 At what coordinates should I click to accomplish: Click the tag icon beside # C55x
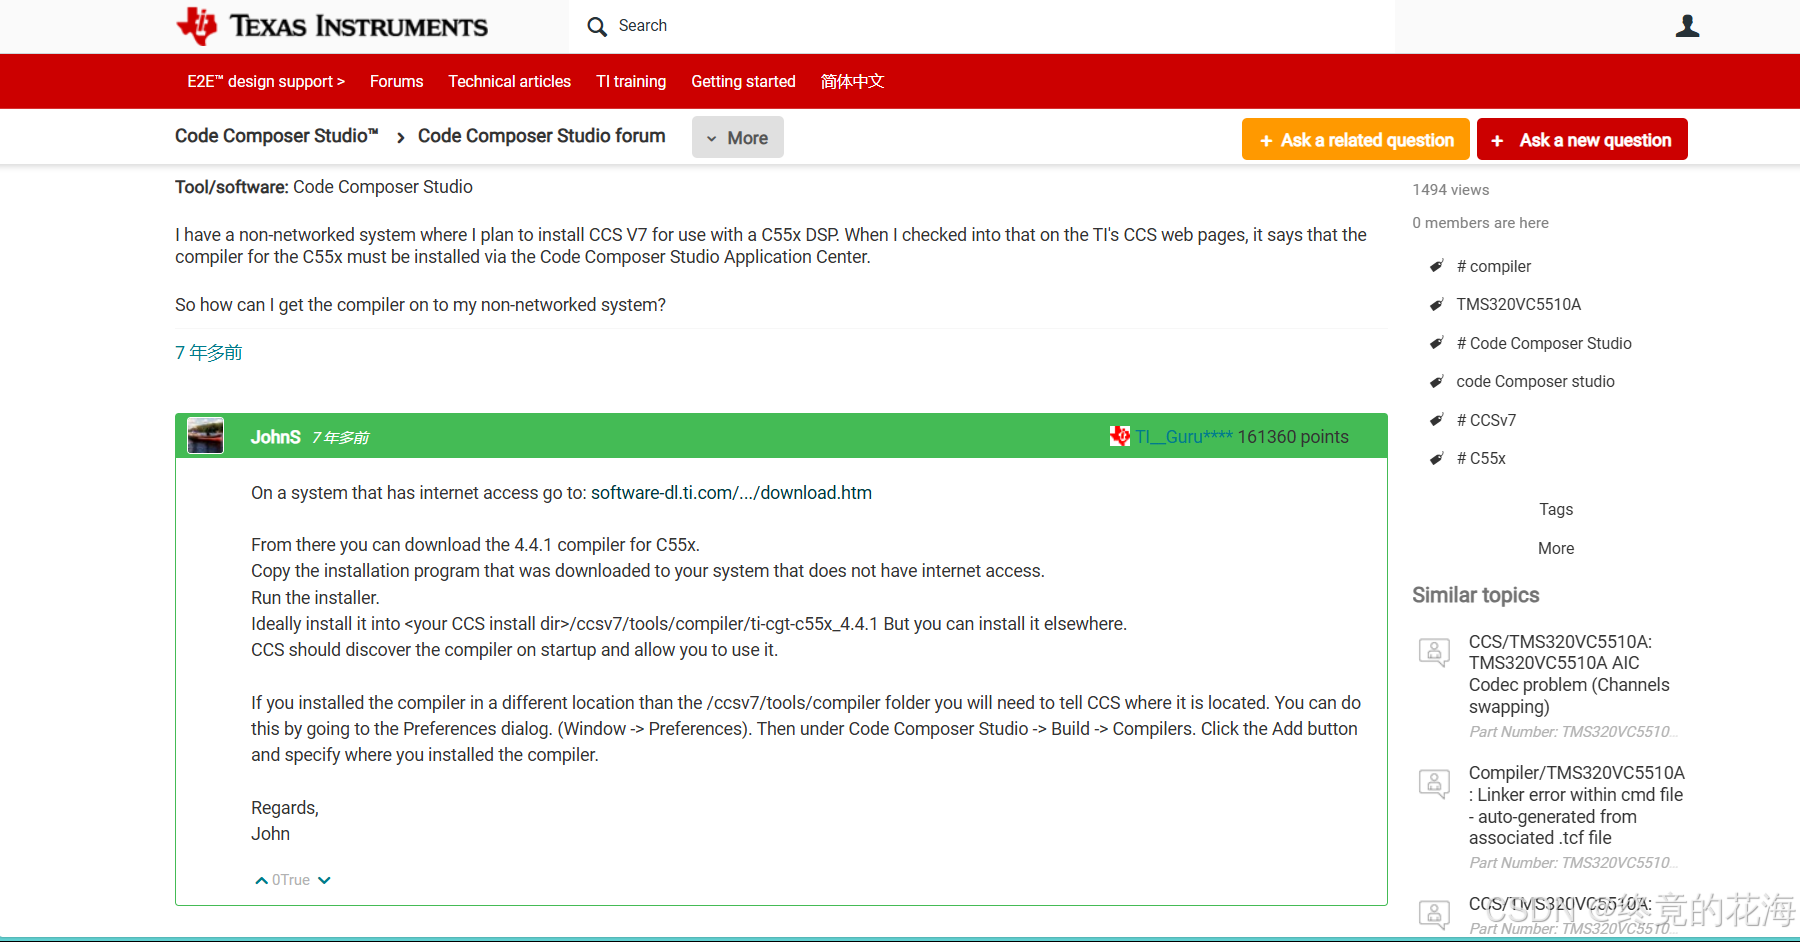pyautogui.click(x=1436, y=458)
